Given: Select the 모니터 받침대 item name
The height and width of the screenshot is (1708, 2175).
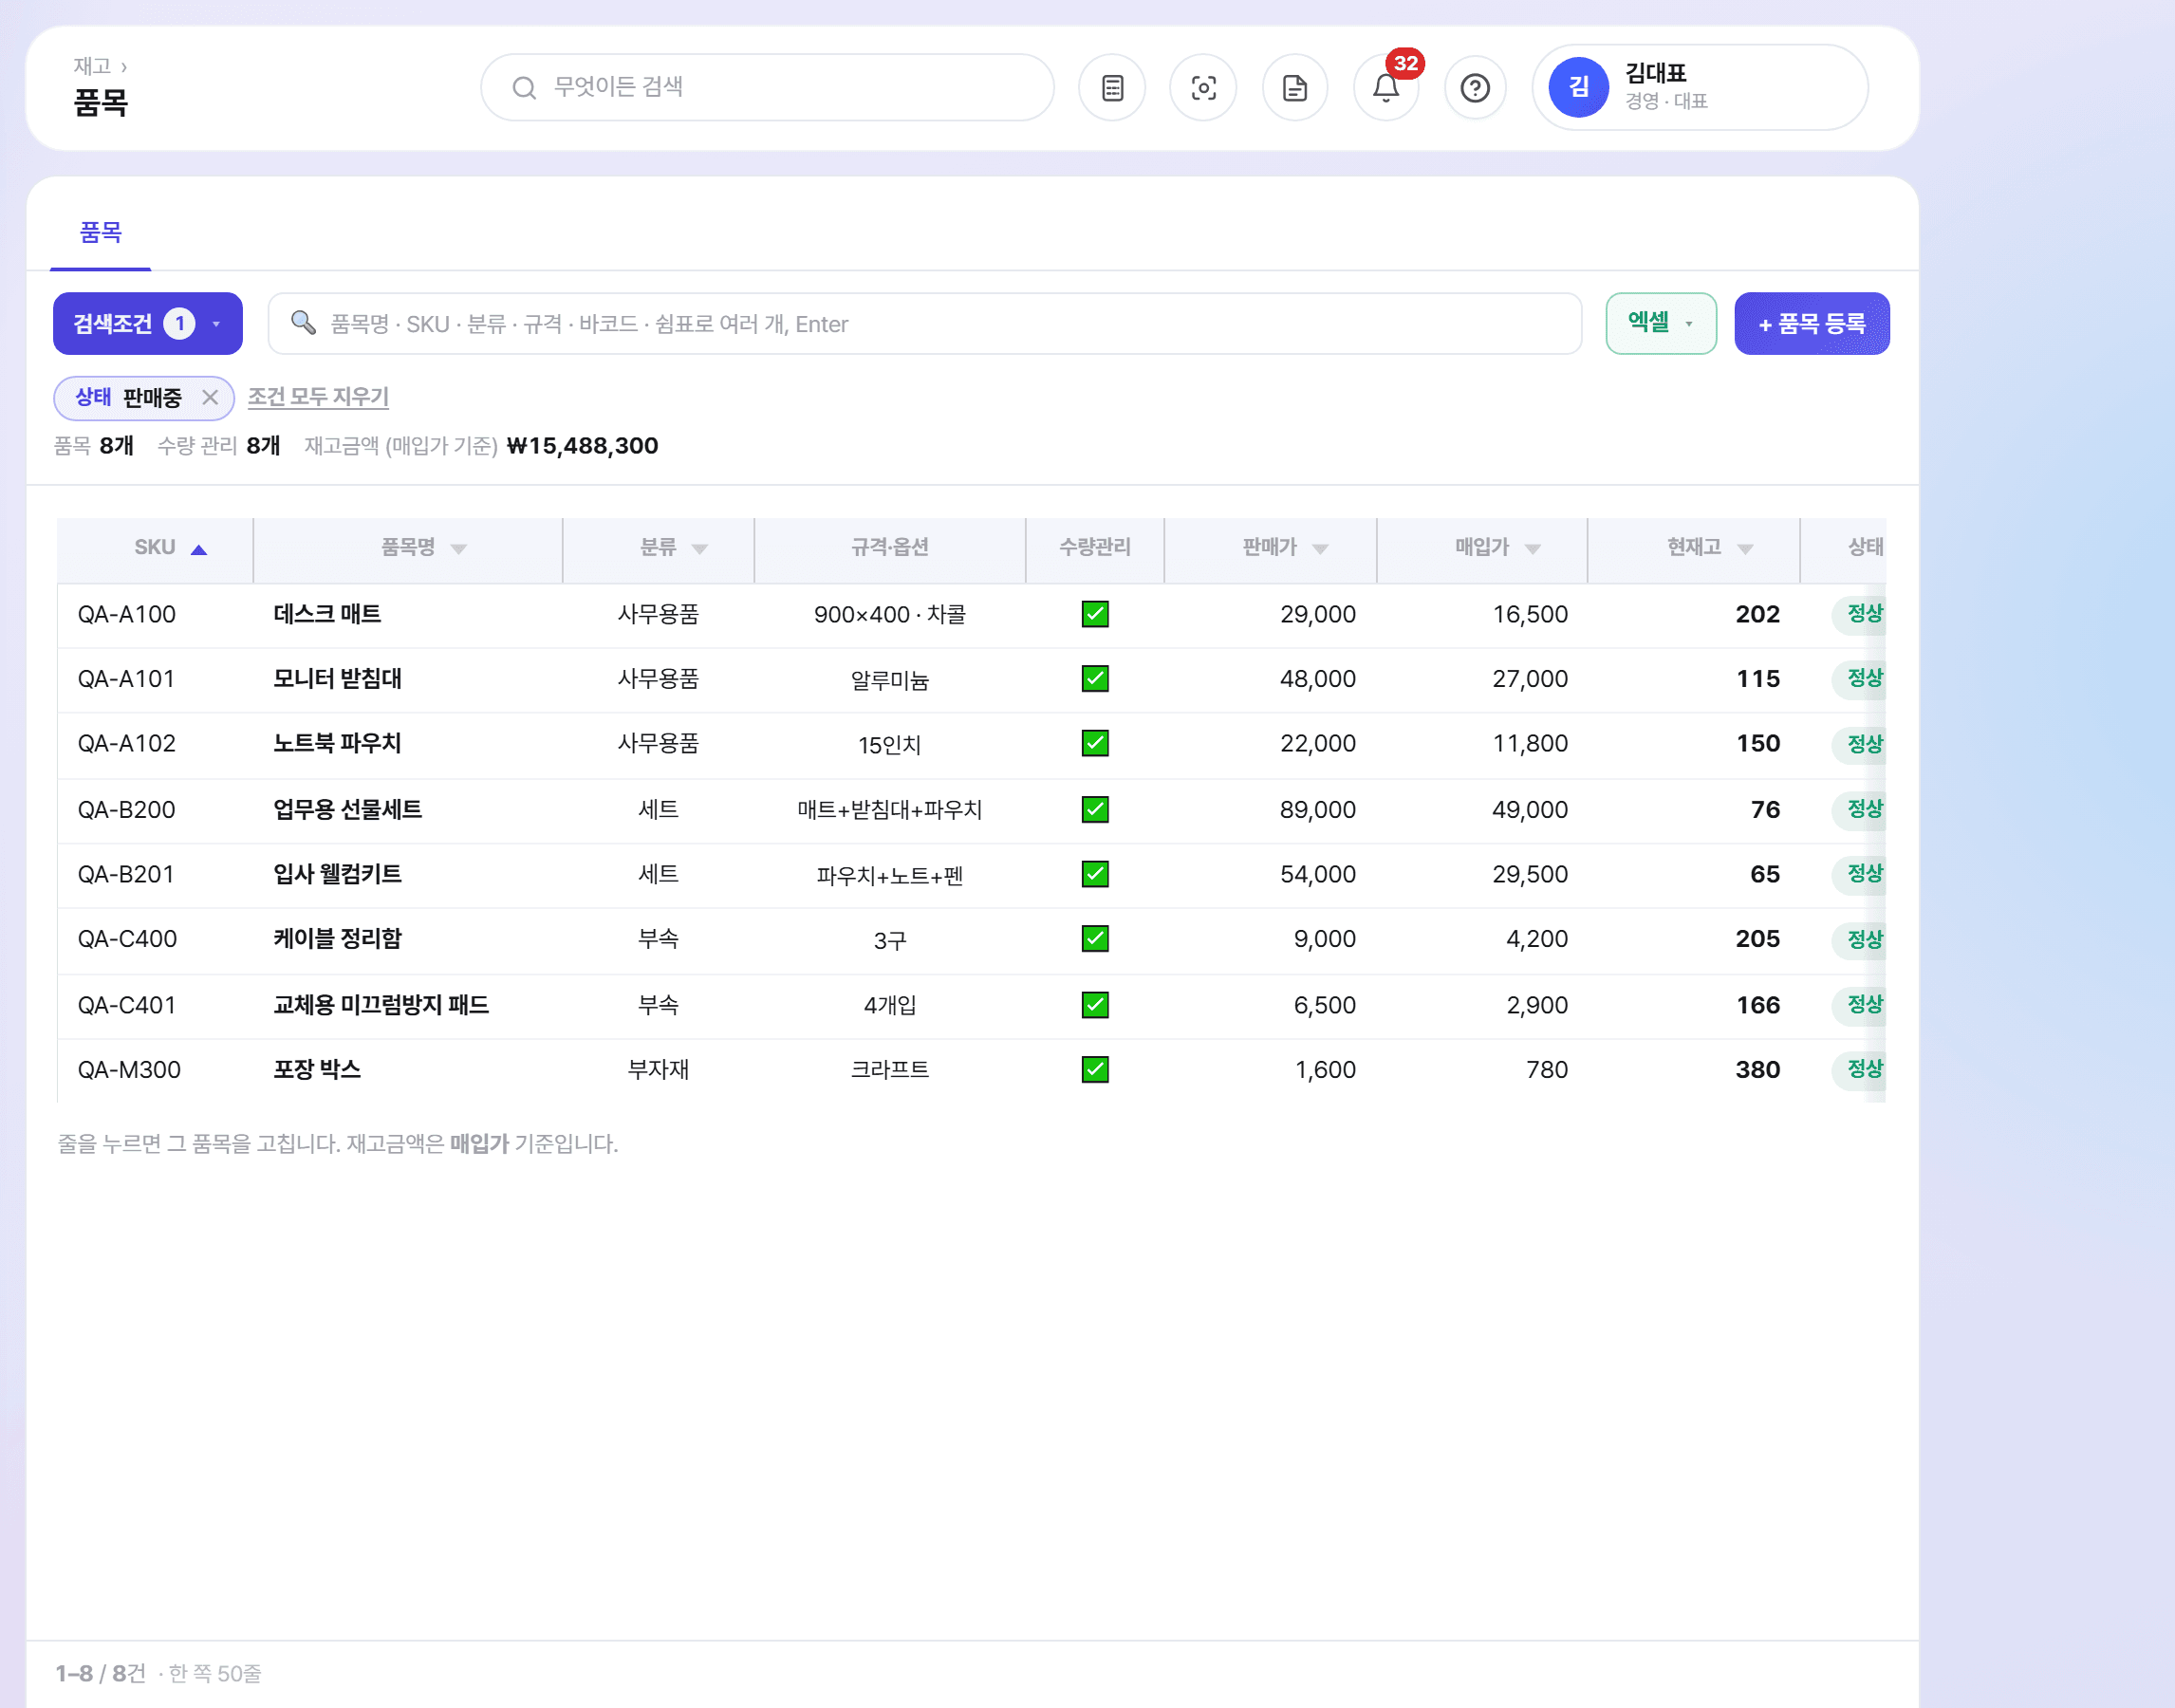Looking at the screenshot, I should click(337, 679).
